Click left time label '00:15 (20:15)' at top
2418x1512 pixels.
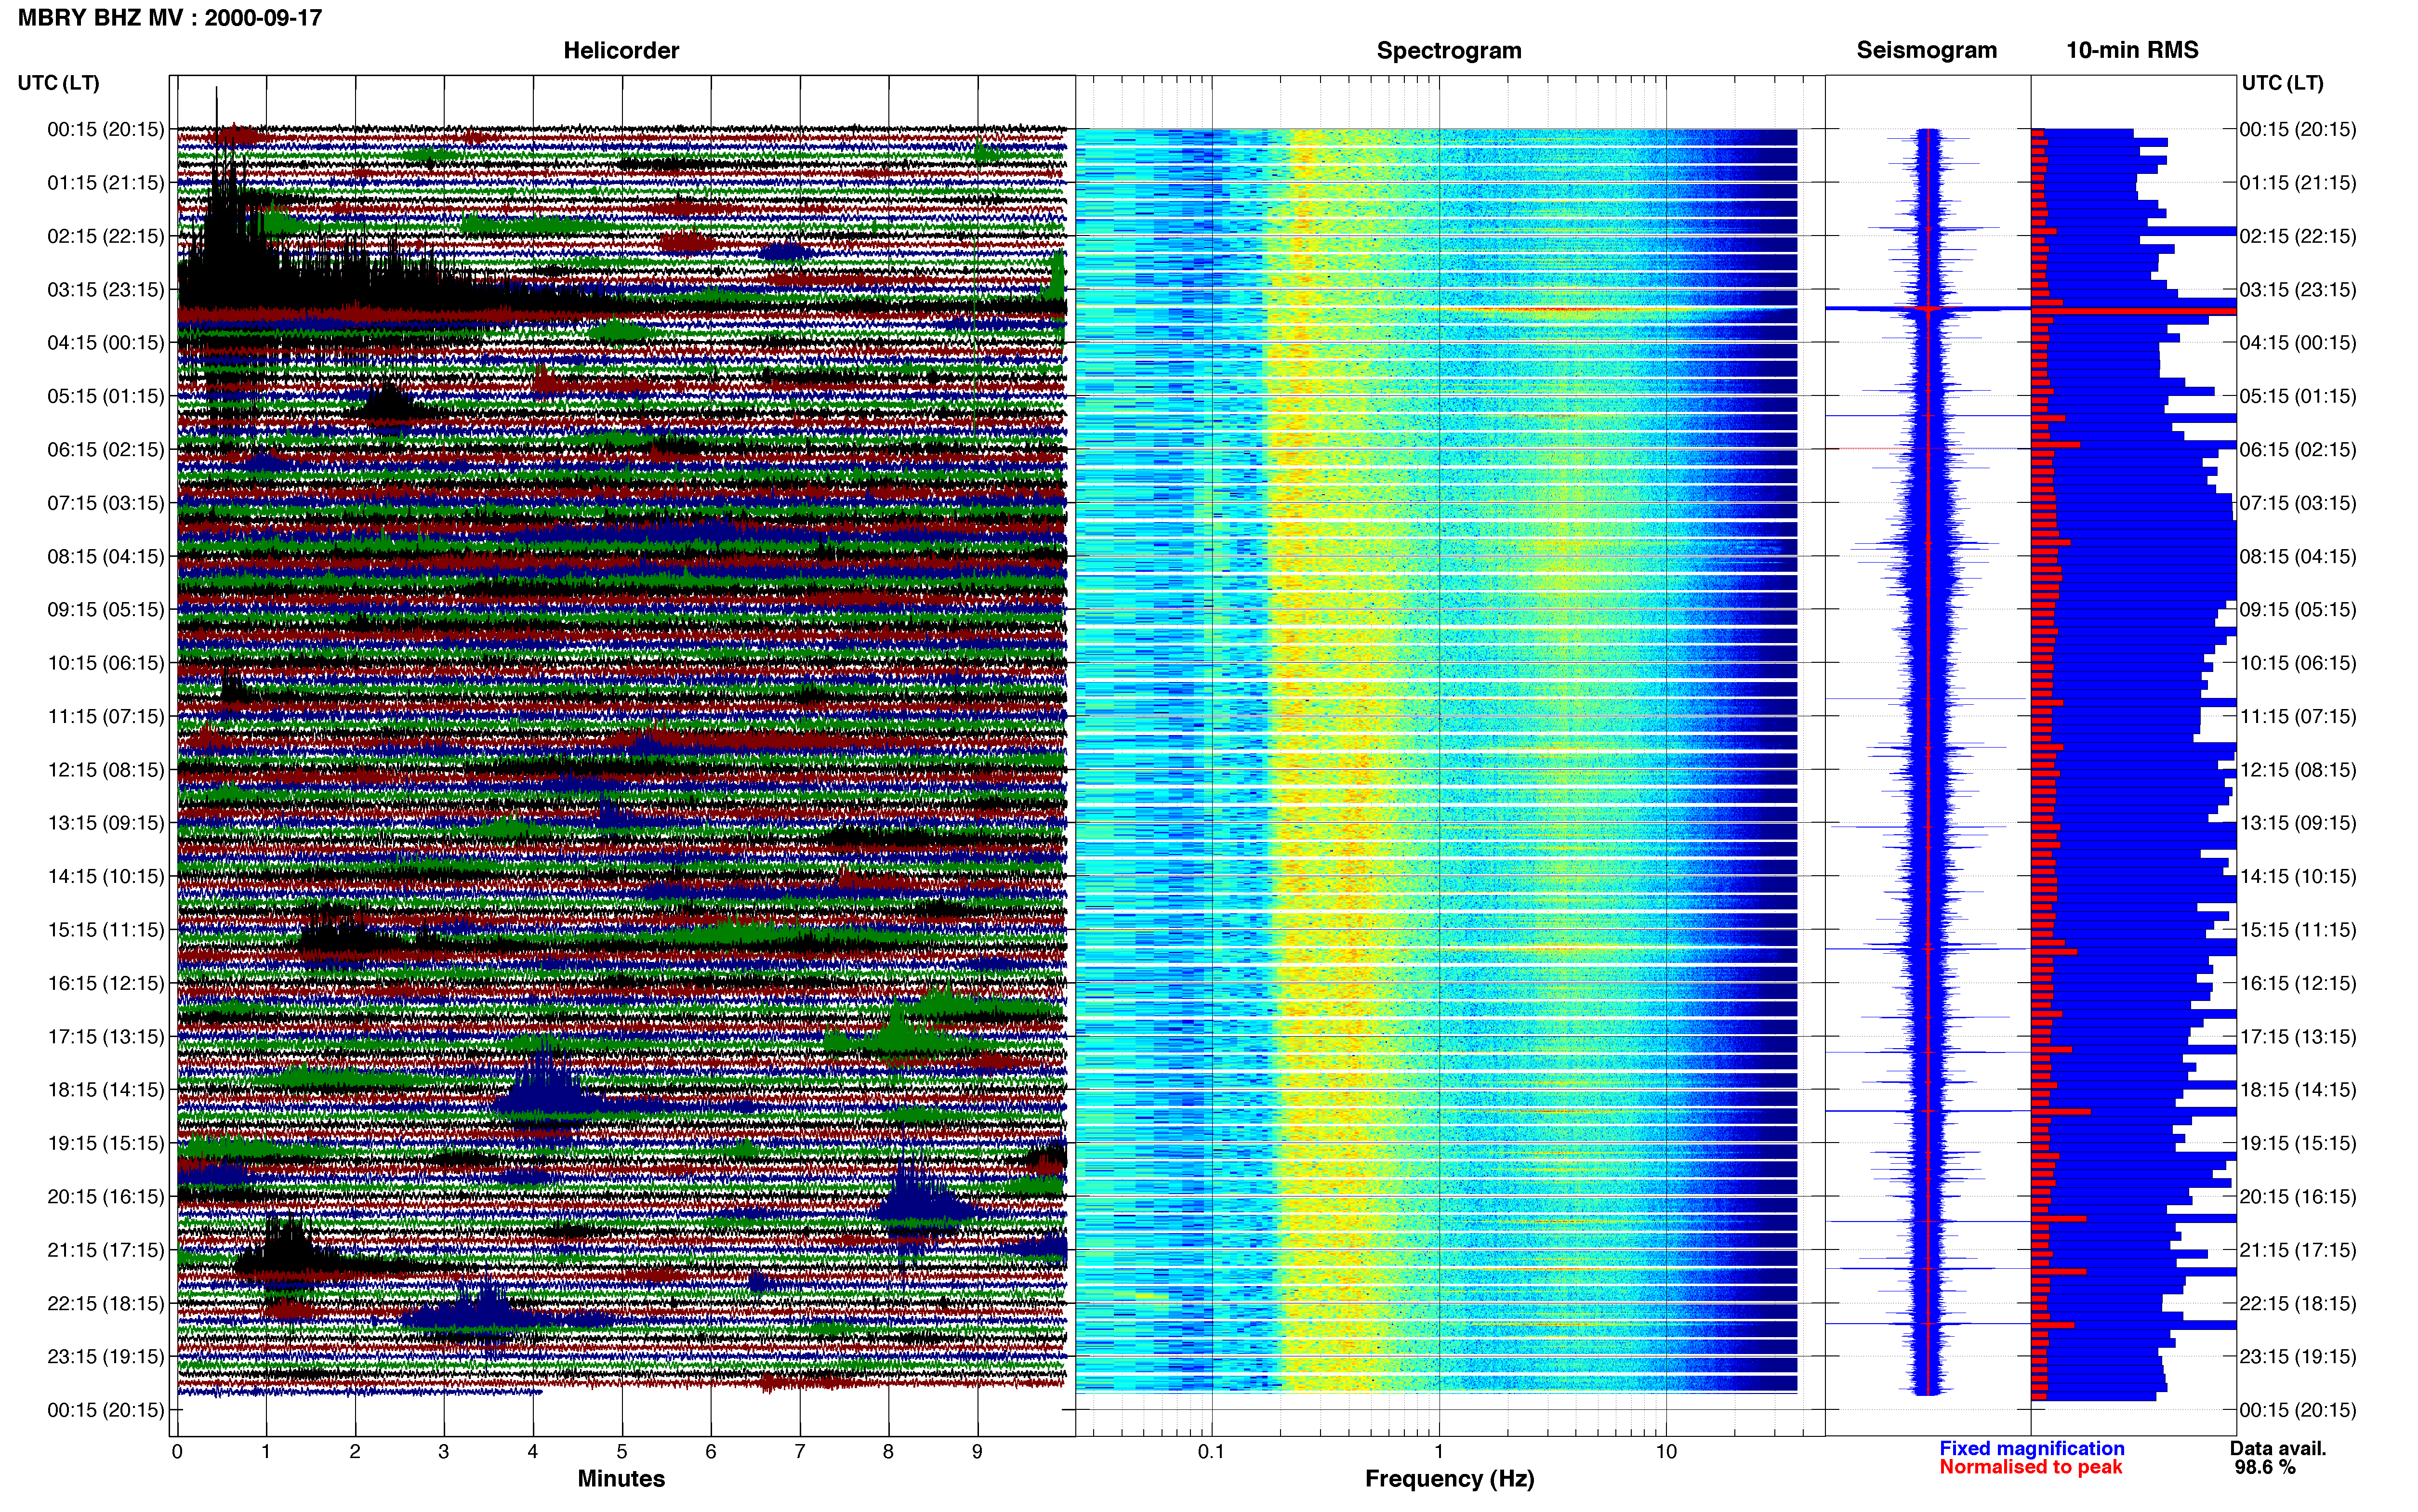(106, 129)
